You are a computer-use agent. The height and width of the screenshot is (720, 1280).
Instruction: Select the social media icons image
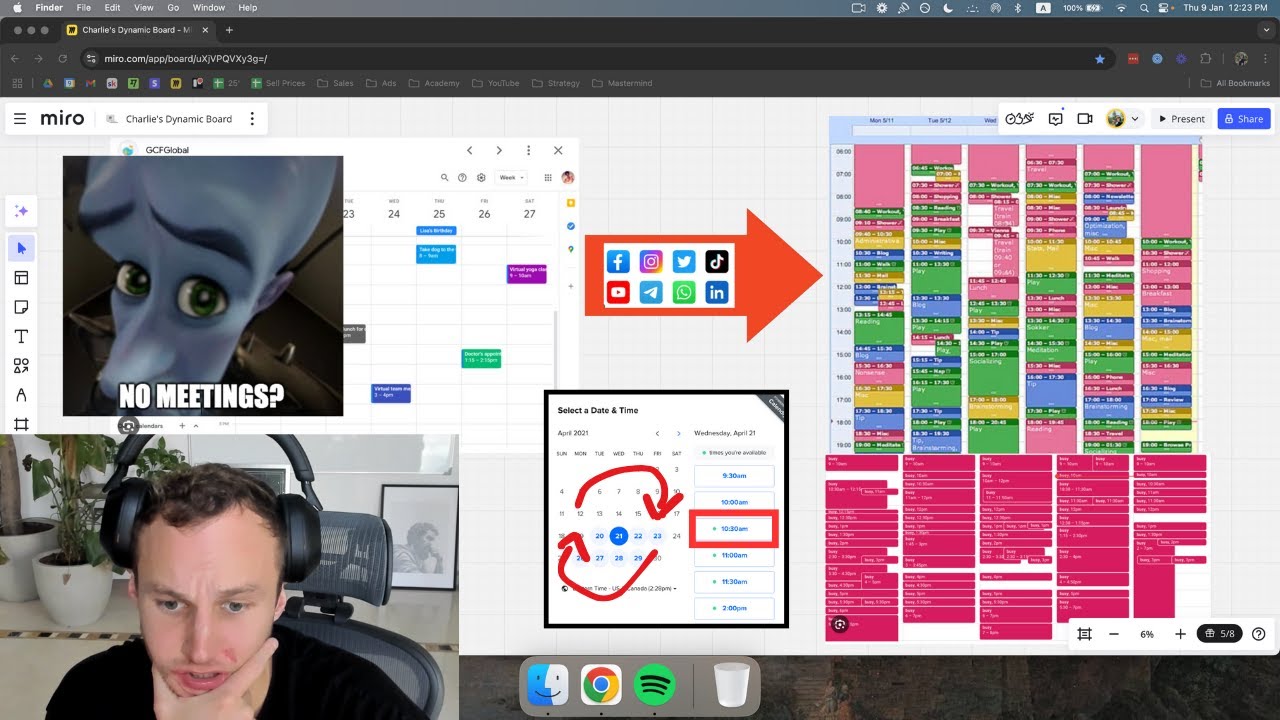(x=668, y=276)
